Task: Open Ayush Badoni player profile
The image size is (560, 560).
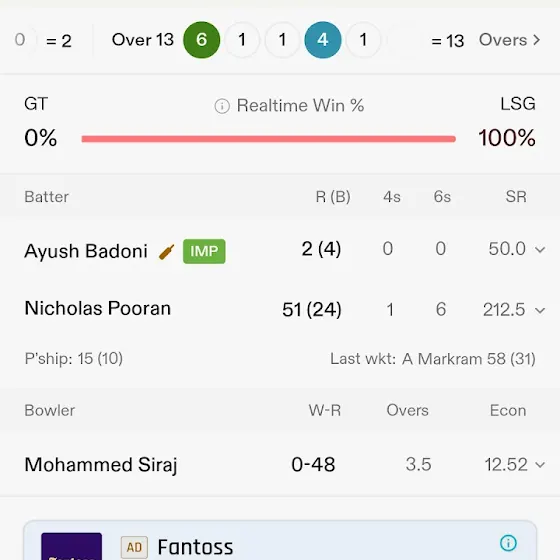Action: [x=86, y=251]
